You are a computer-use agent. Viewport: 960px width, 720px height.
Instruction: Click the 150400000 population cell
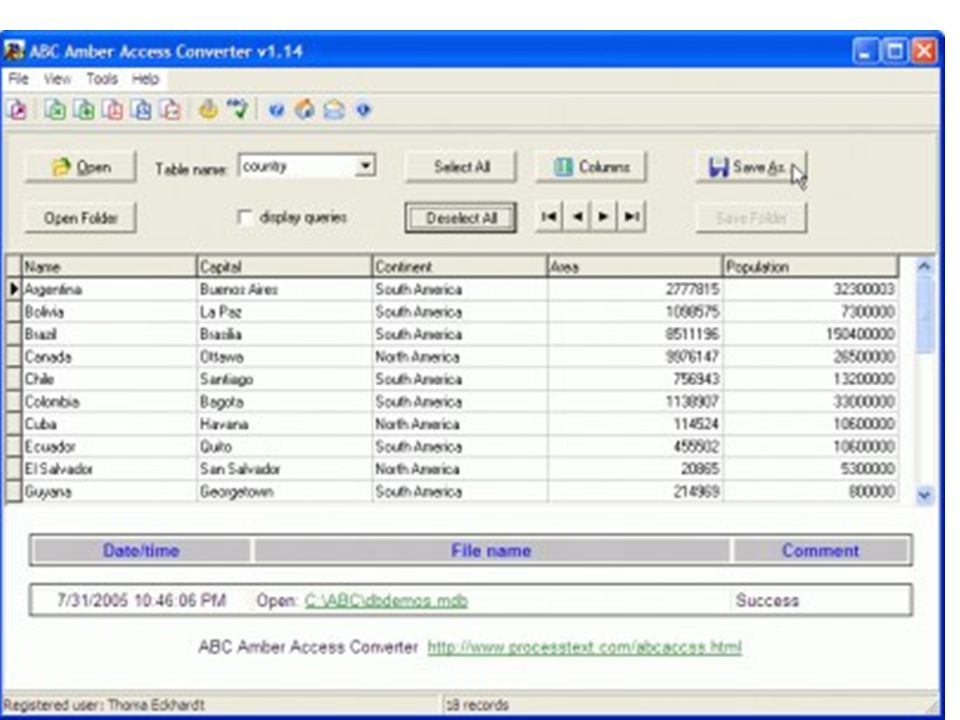coord(811,334)
